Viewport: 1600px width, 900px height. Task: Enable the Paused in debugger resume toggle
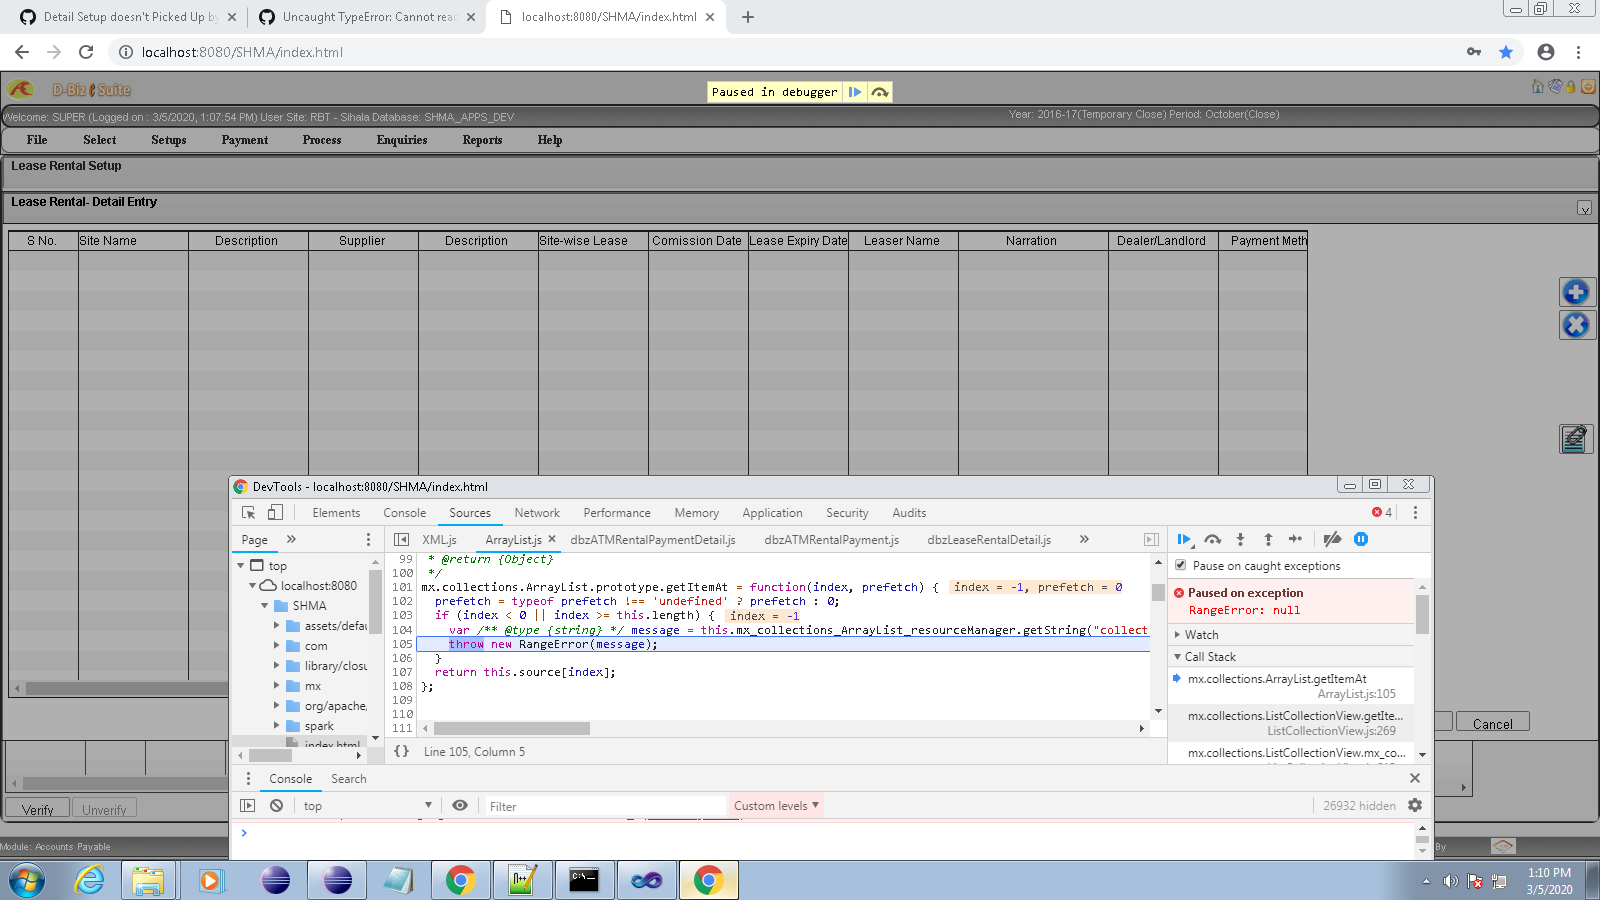[855, 92]
